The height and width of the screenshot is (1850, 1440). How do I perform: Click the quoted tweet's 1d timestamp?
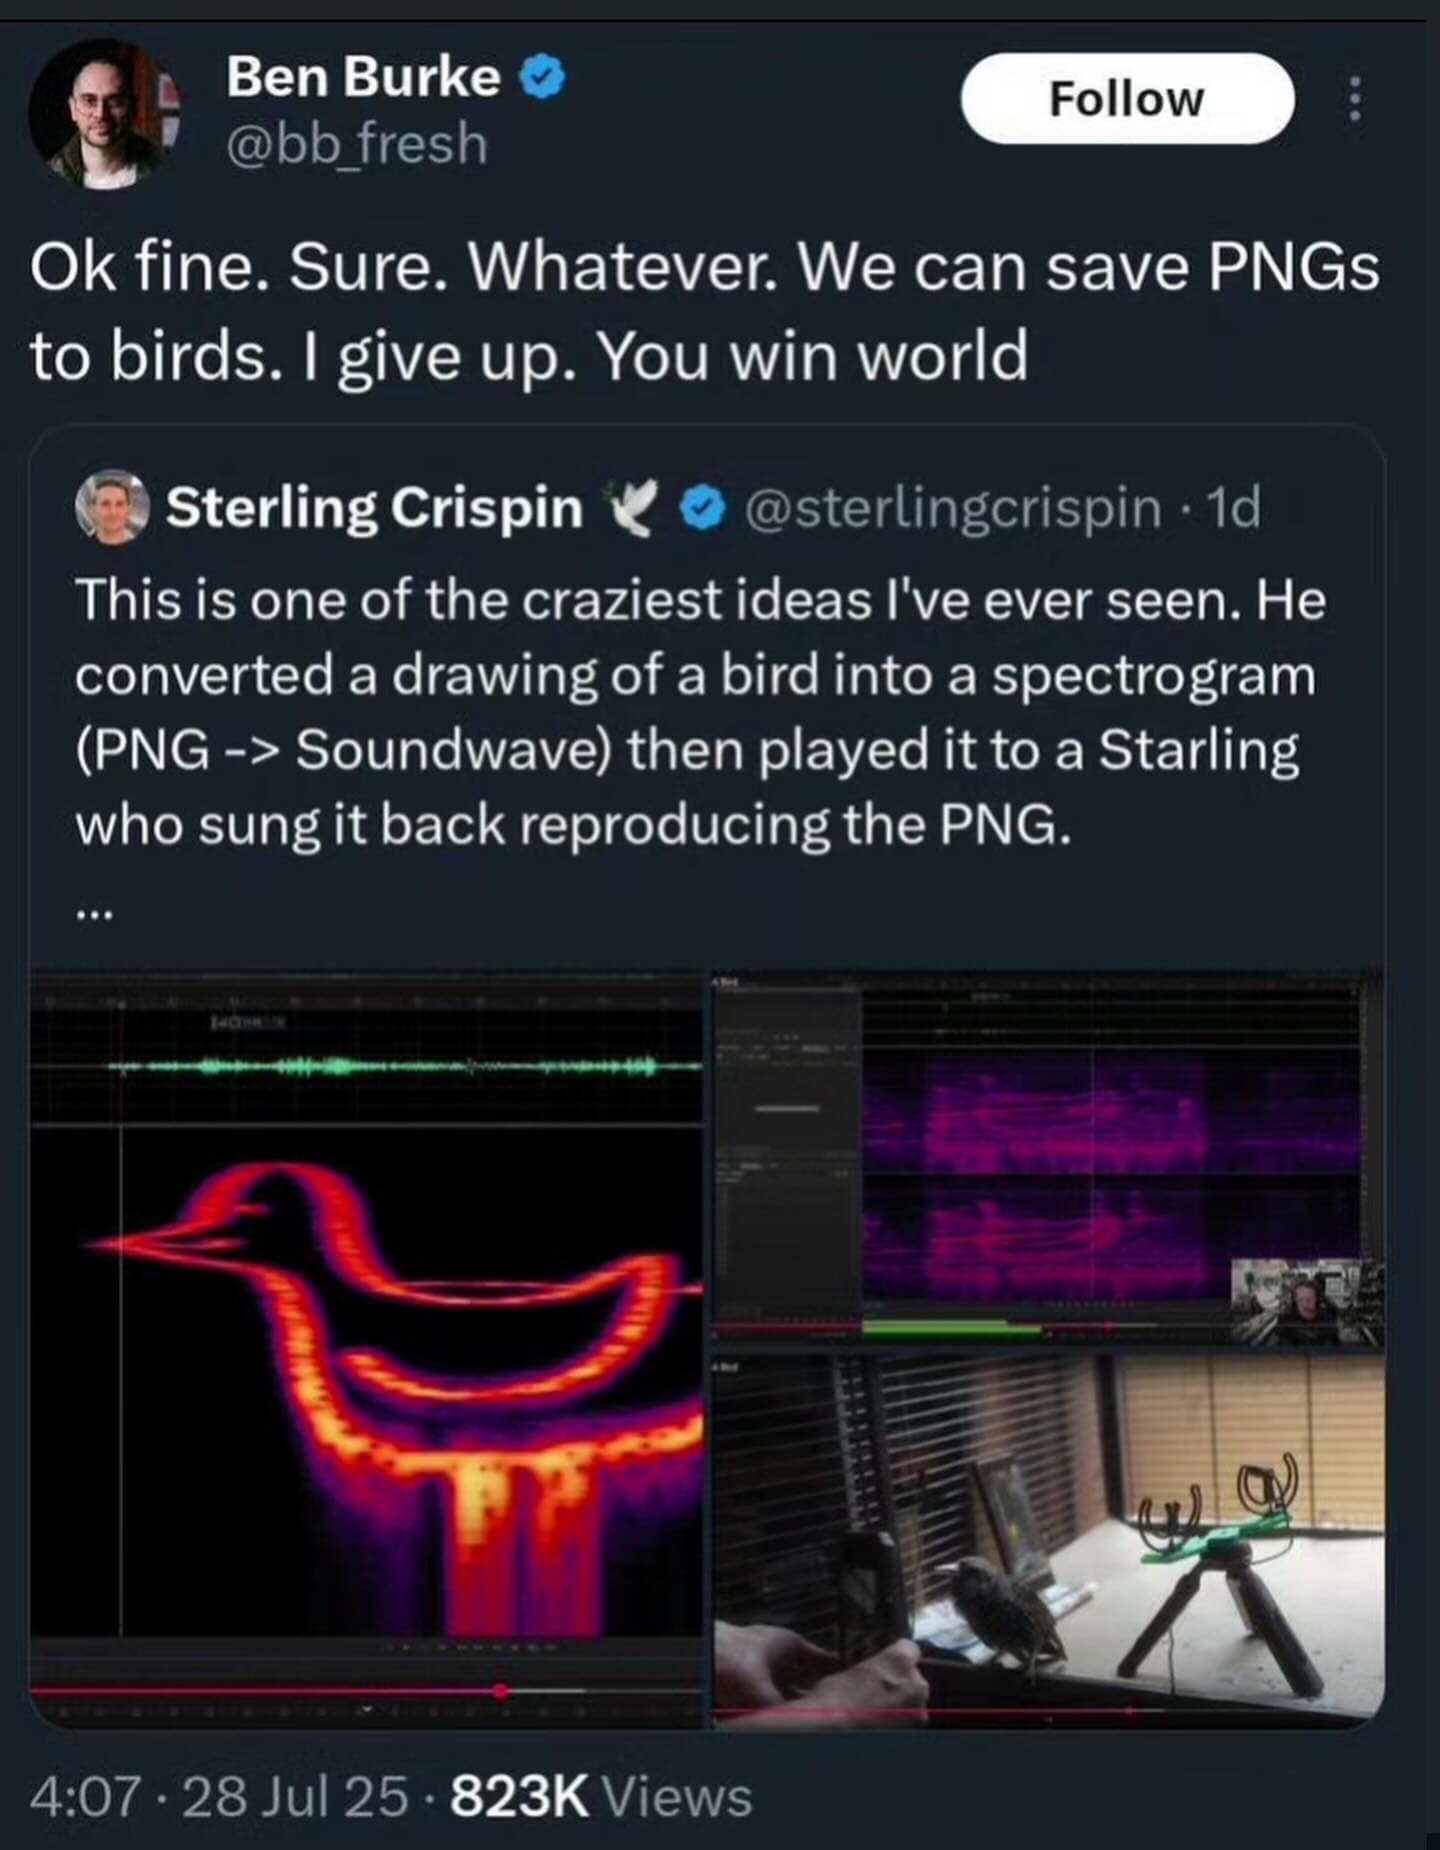tap(1234, 508)
